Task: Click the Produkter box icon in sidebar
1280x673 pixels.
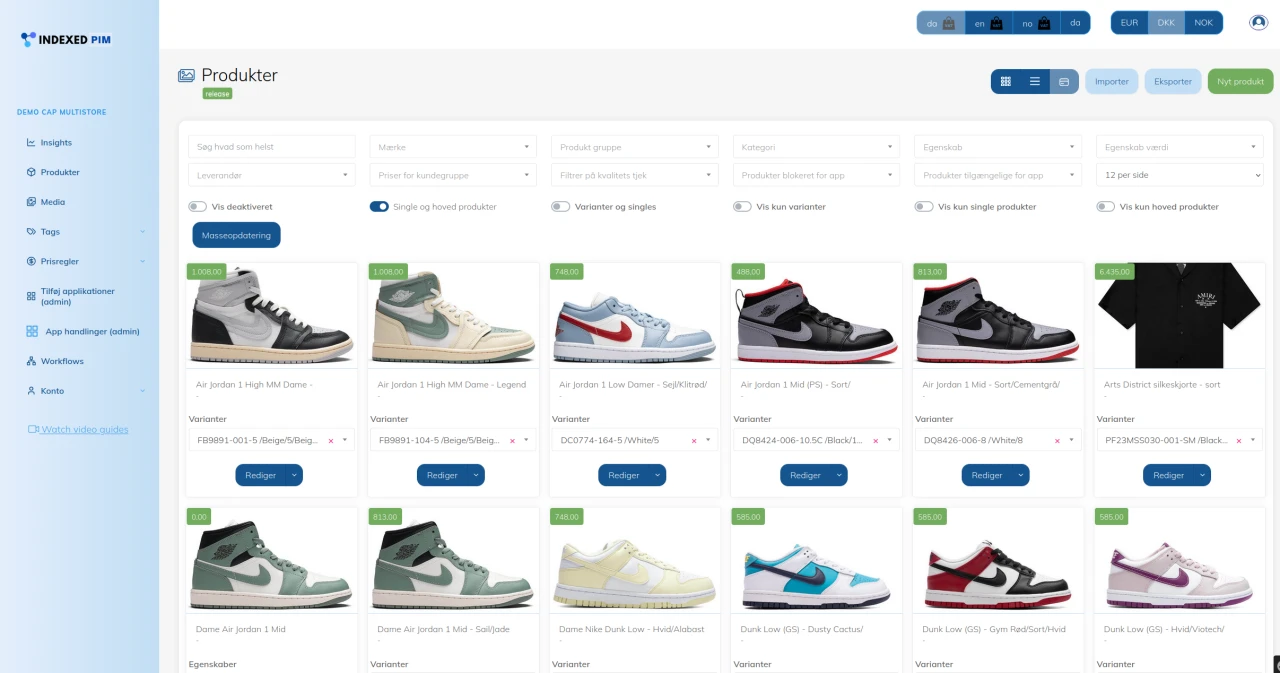Action: click(31, 172)
